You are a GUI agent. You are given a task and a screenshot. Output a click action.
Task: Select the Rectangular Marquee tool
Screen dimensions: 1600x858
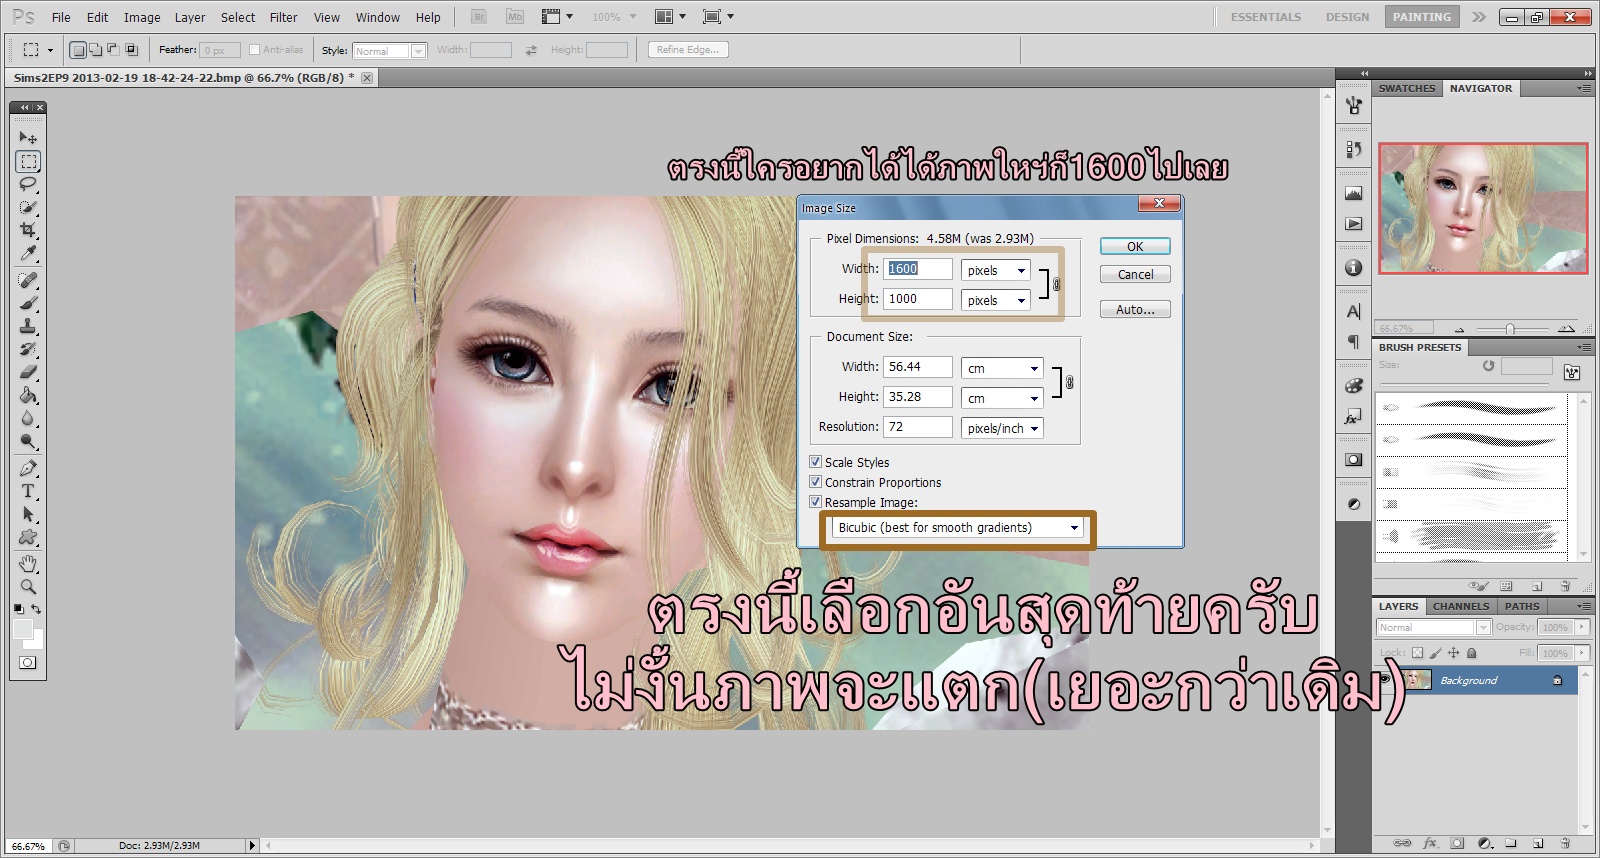(x=28, y=161)
